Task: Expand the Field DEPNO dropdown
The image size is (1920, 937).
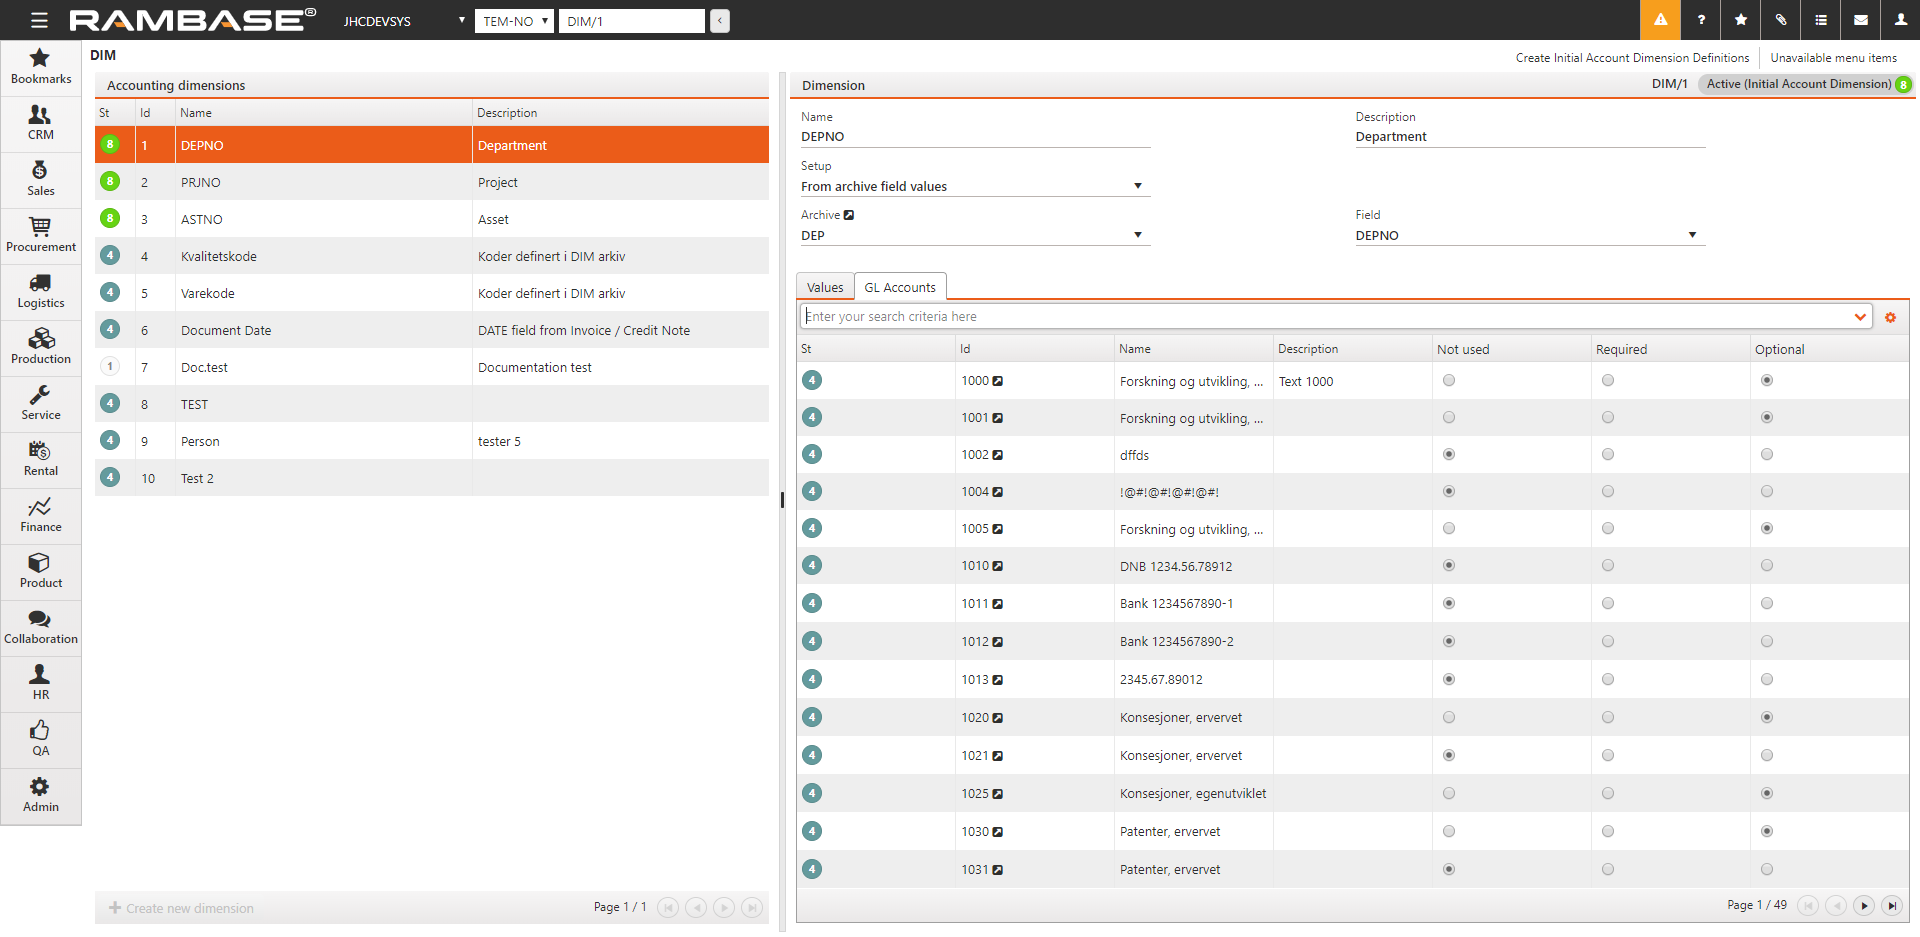Action: tap(1692, 235)
